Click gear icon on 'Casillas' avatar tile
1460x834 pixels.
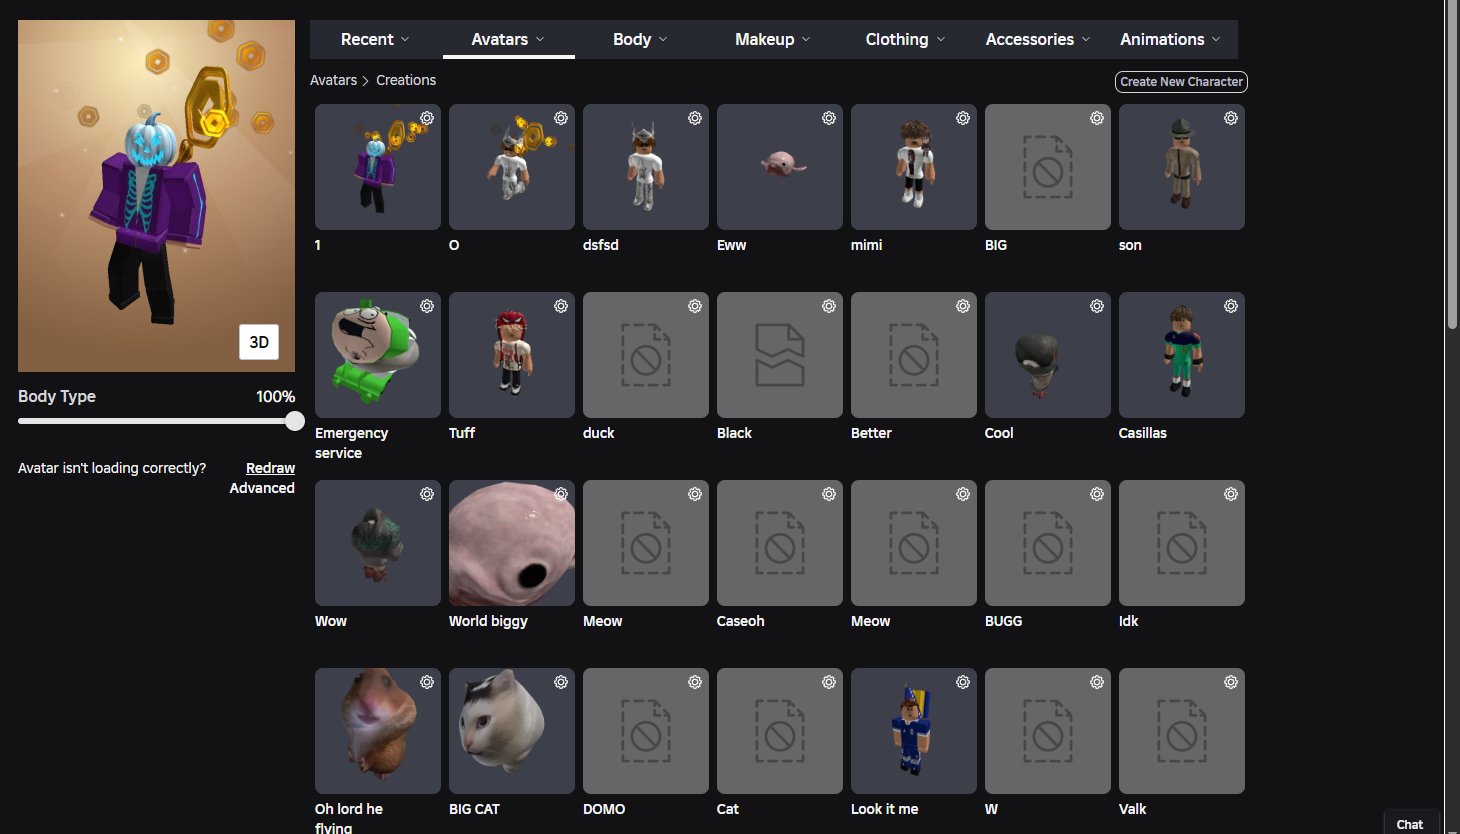pos(1231,306)
